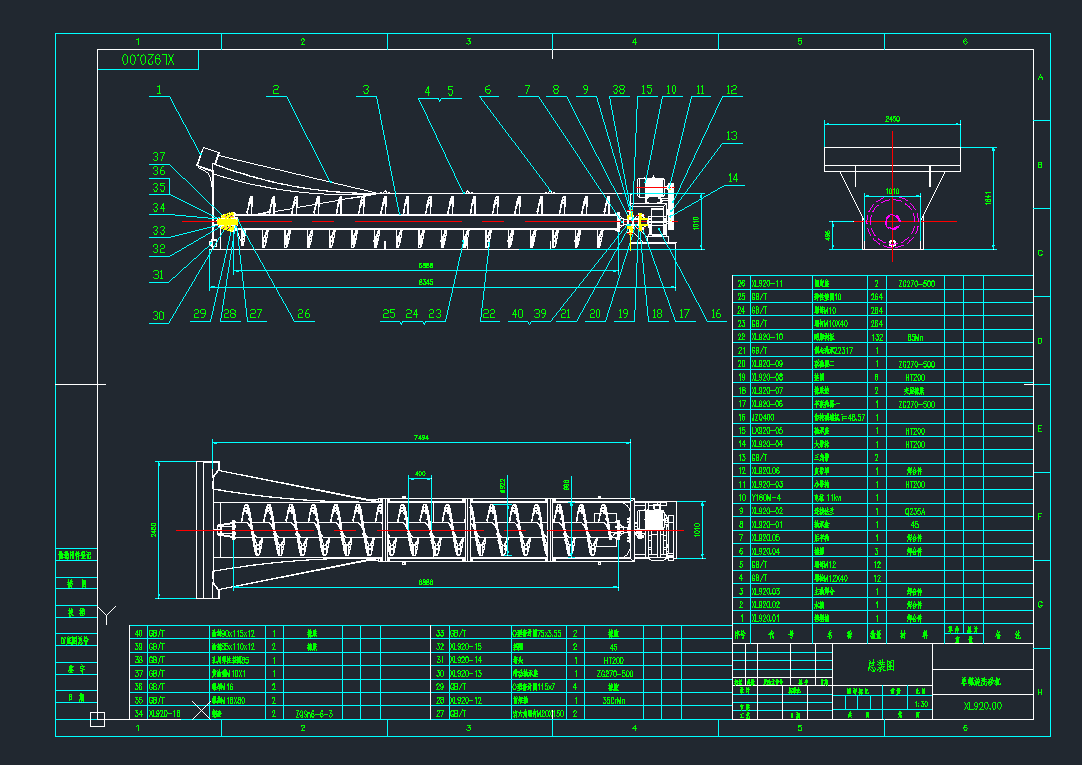Image resolution: width=1082 pixels, height=765 pixels.
Task: Select the JZQ400 entry in the parts list
Action: pos(764,416)
